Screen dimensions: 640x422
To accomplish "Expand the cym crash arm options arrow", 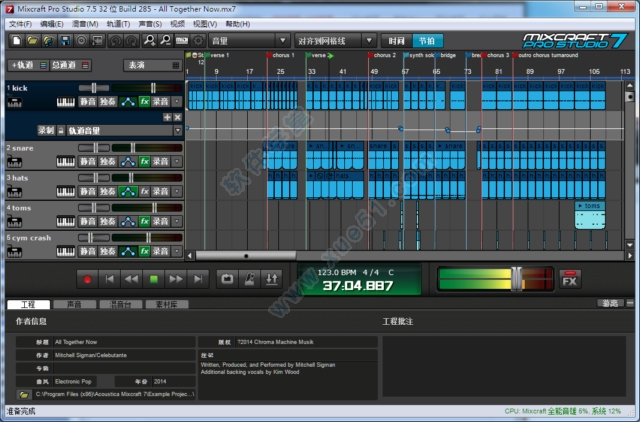I will pos(177,251).
